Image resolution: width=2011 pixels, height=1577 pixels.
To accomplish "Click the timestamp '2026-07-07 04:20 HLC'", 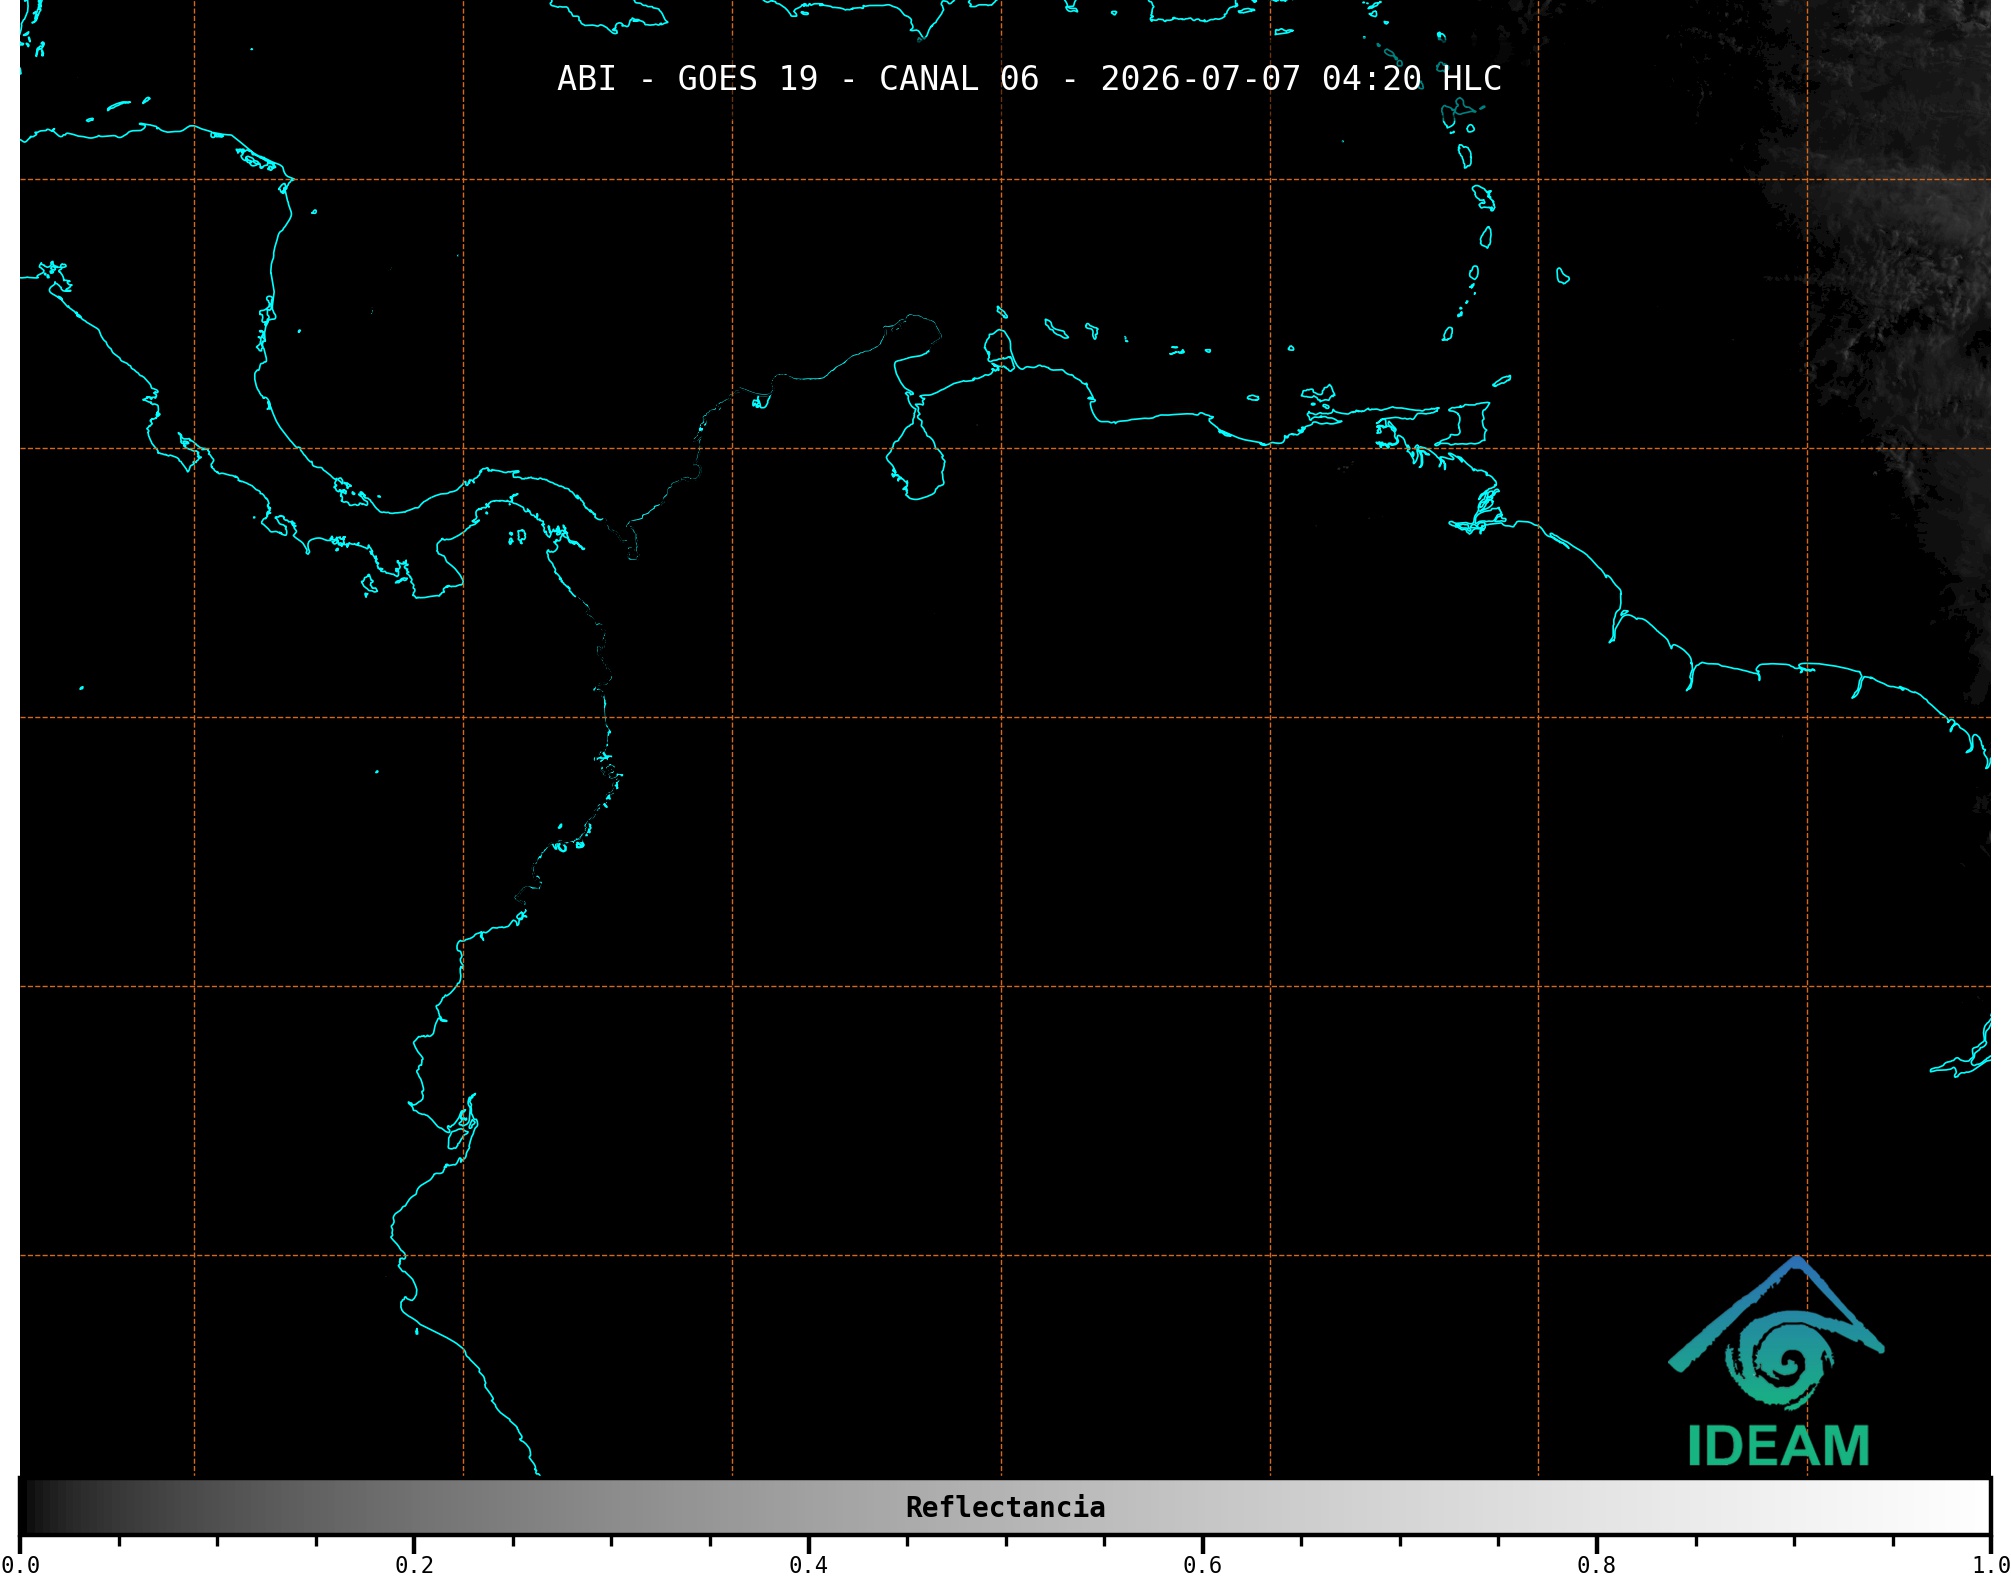I will 1301,79.
